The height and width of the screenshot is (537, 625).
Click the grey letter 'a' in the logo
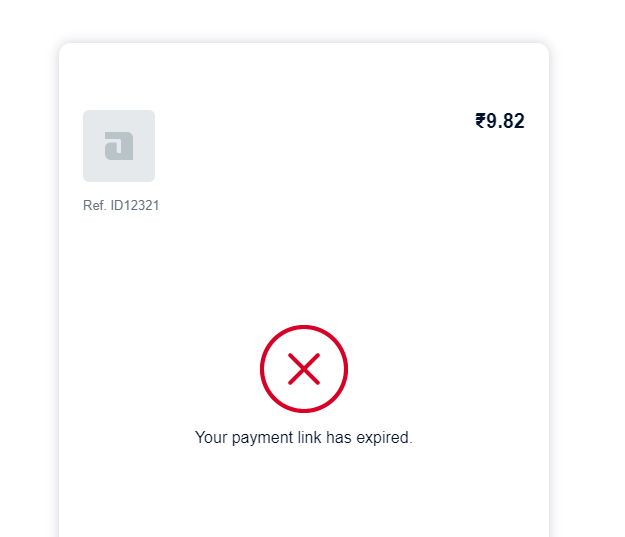[x=119, y=146]
